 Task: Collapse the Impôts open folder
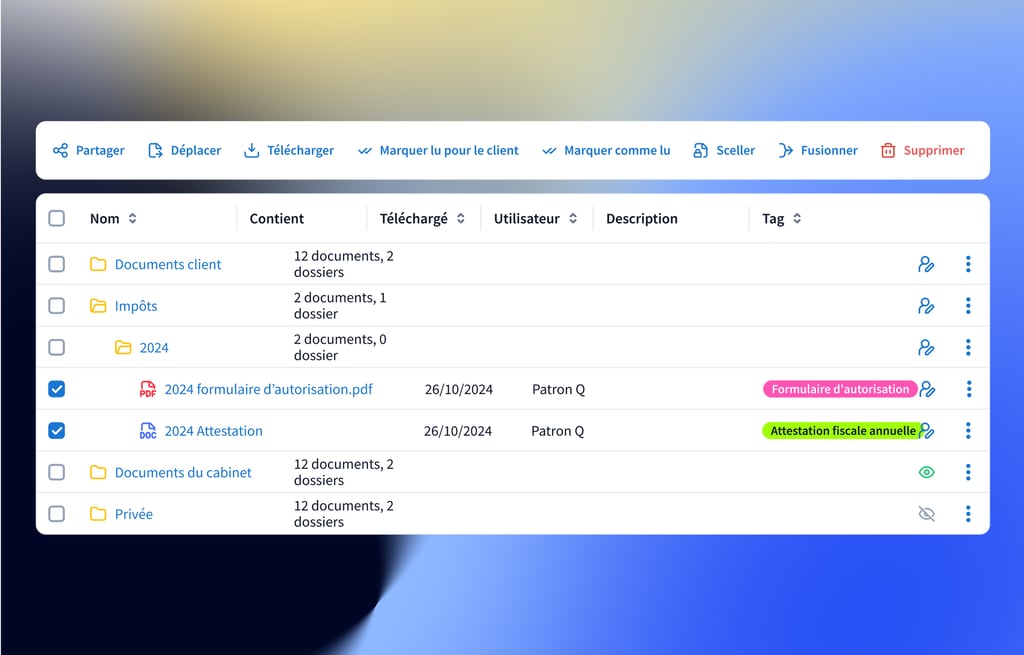click(x=98, y=306)
